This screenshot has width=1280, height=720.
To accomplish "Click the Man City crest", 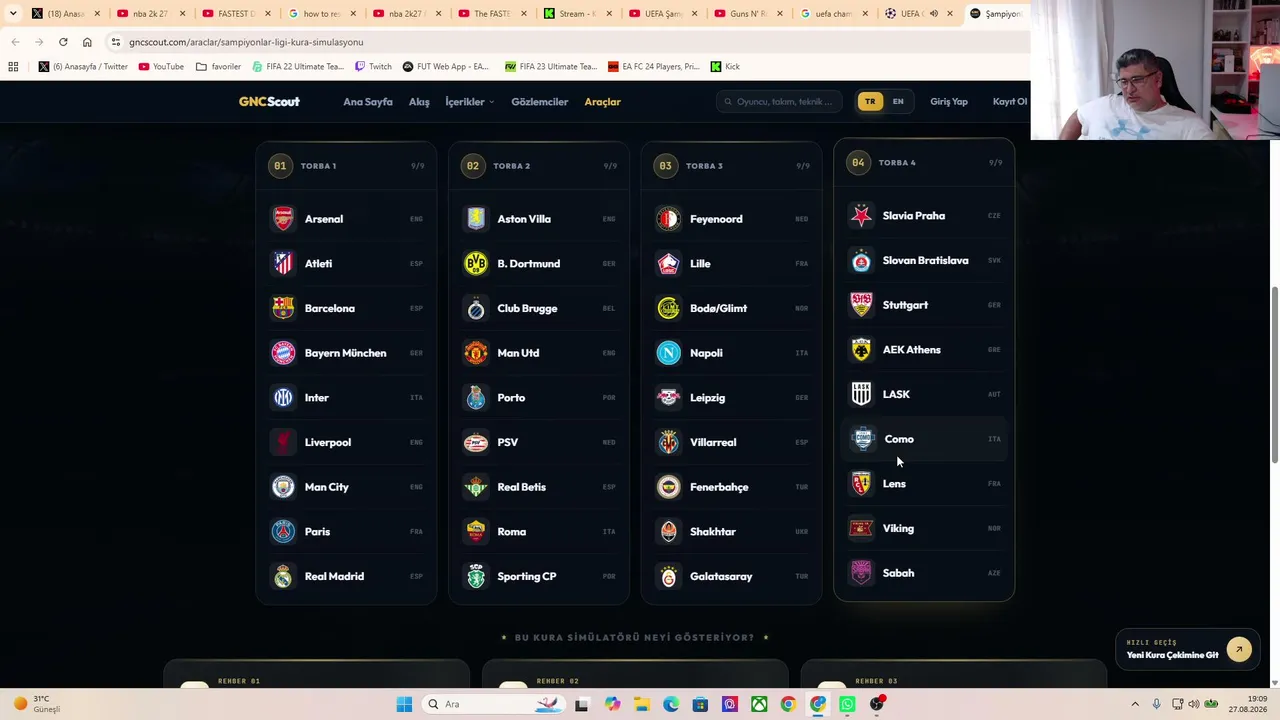I will (x=284, y=487).
